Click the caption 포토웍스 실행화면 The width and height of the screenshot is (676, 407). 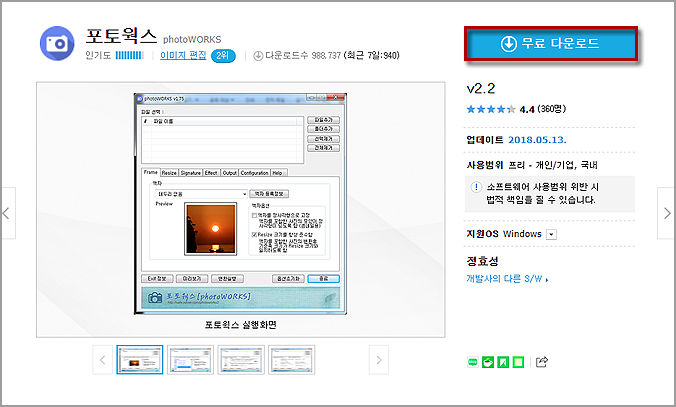tap(241, 325)
